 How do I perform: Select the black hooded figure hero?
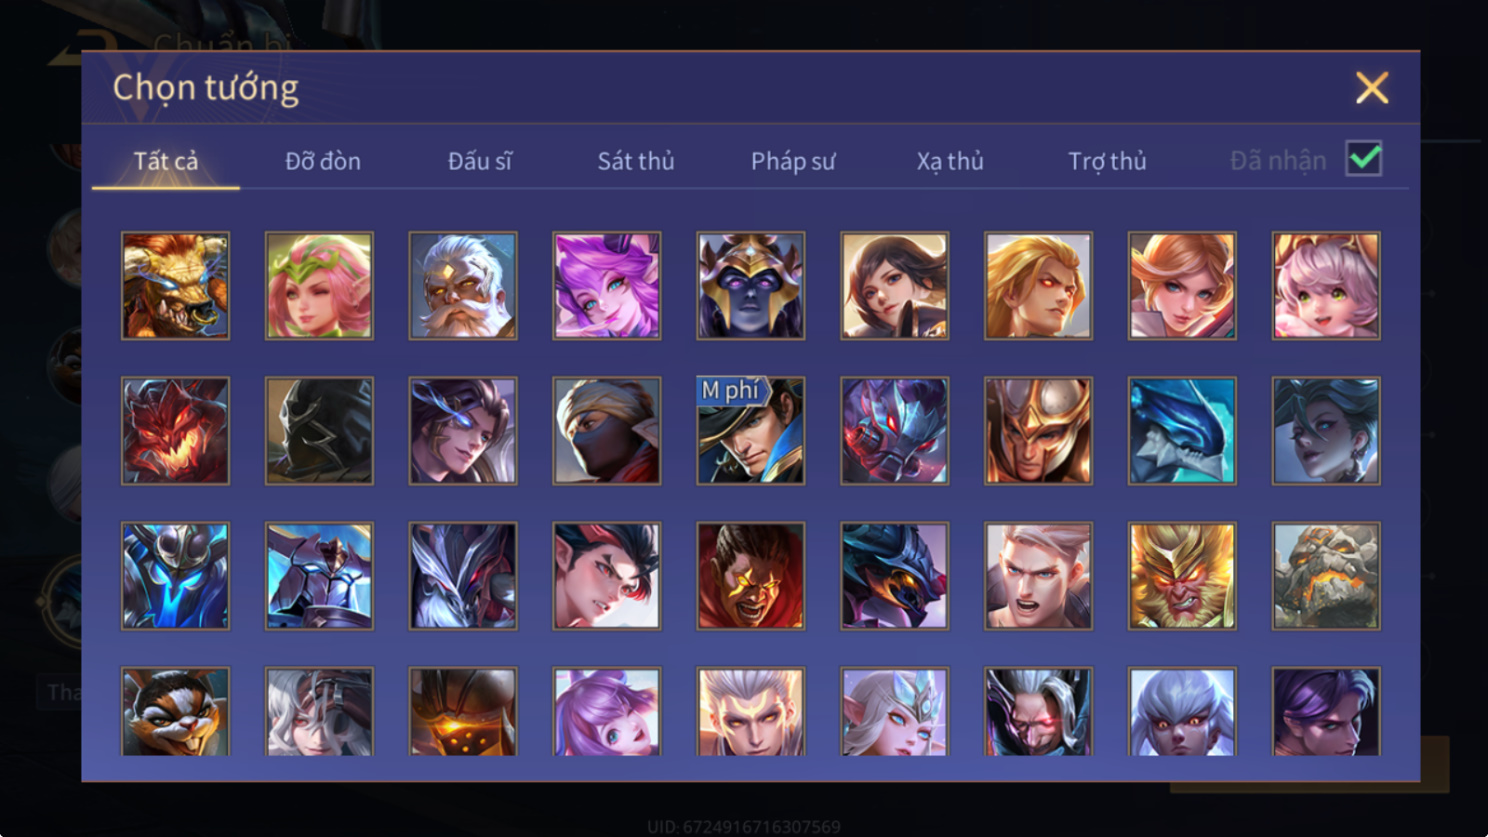click(319, 431)
